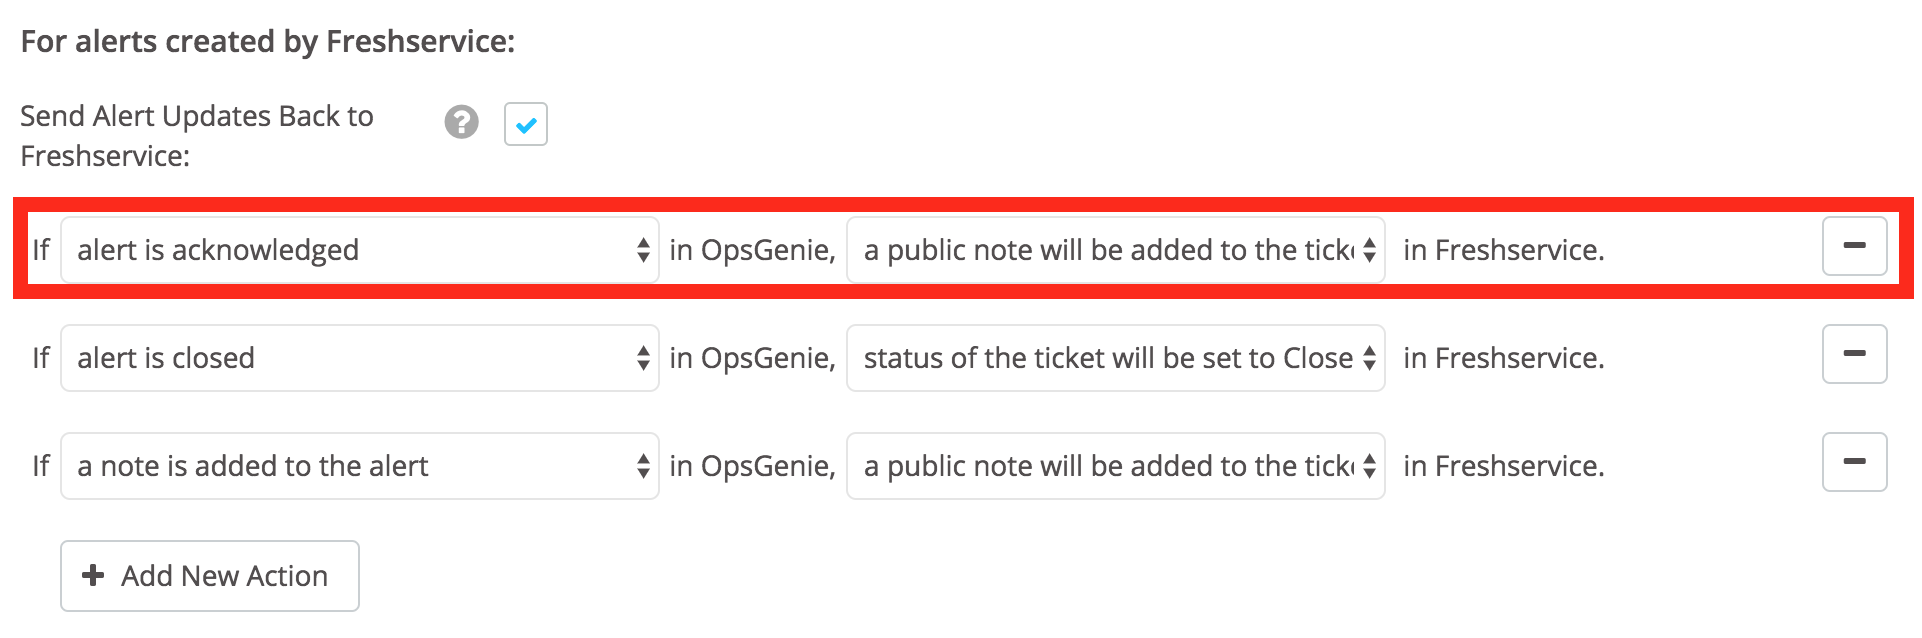Screen dimensions: 1922x638
Task: Click the remove icon on the note added row
Action: pyautogui.click(x=1855, y=461)
